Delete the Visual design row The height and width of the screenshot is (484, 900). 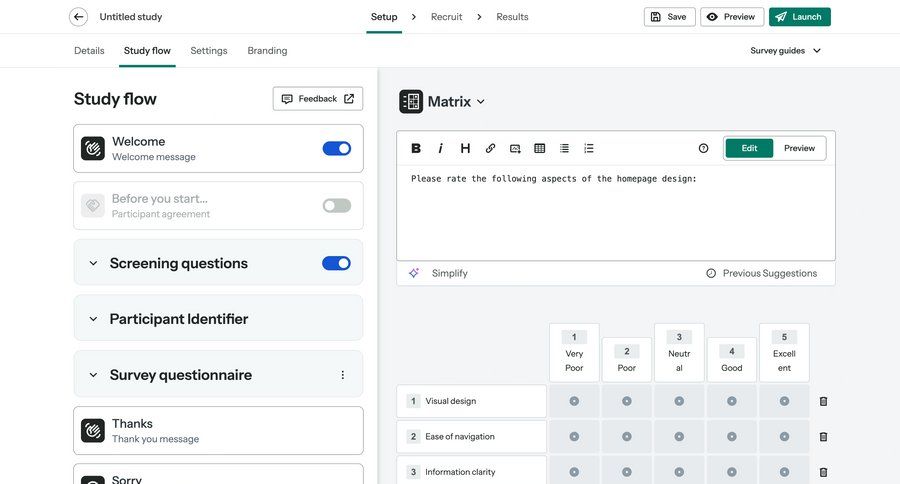pos(823,401)
